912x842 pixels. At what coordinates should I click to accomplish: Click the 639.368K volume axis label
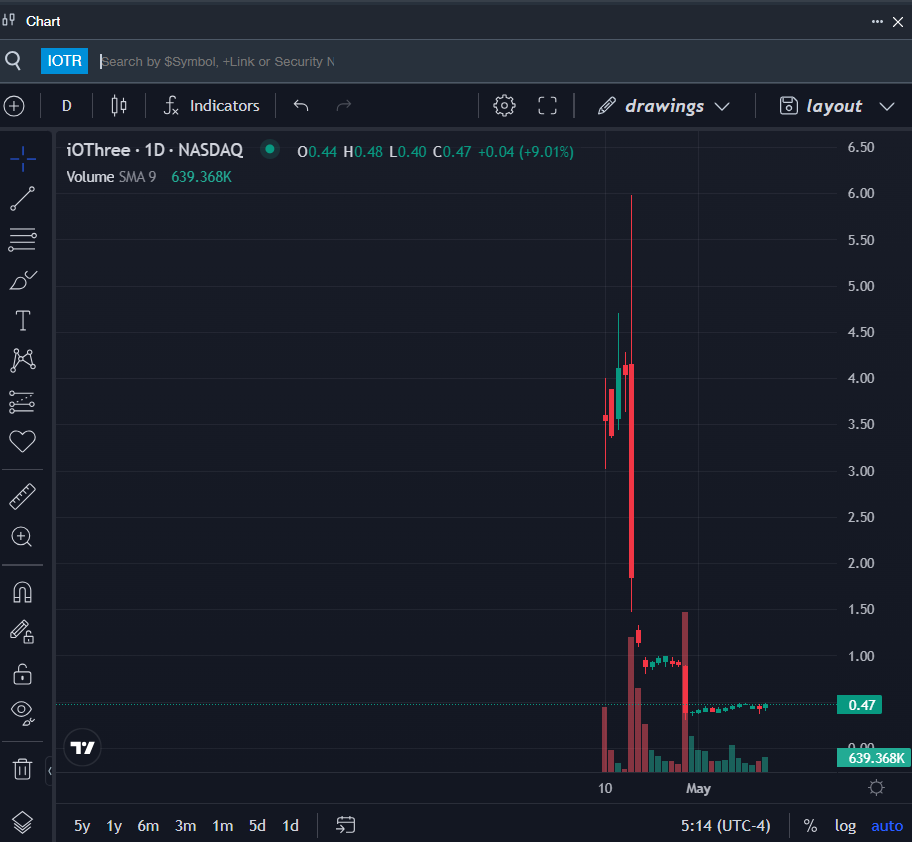point(874,758)
